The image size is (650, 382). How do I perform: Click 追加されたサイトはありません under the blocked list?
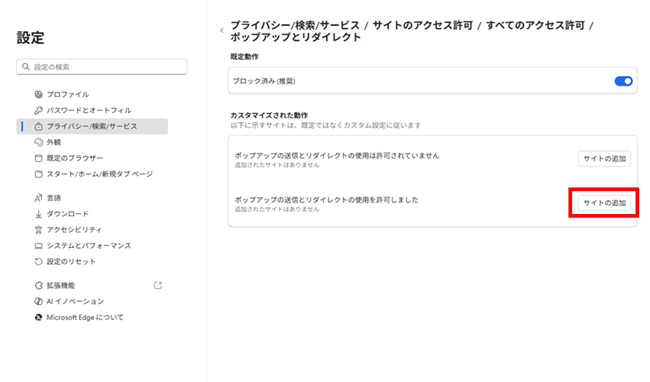click(x=277, y=165)
